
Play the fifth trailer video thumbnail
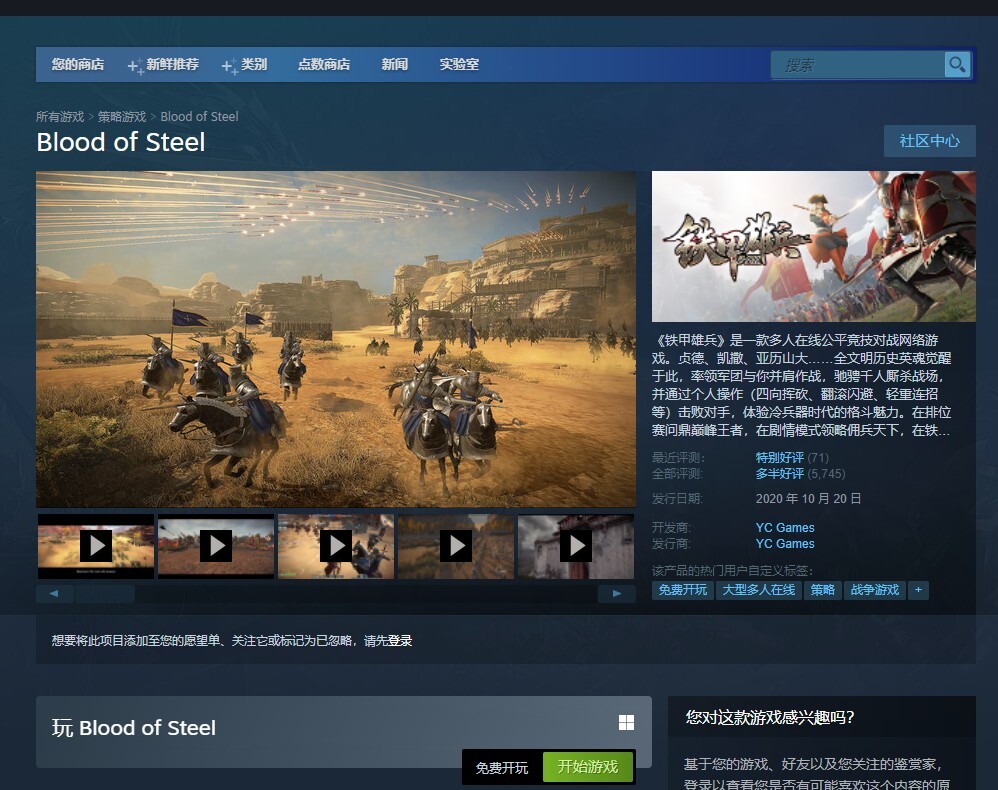[576, 546]
